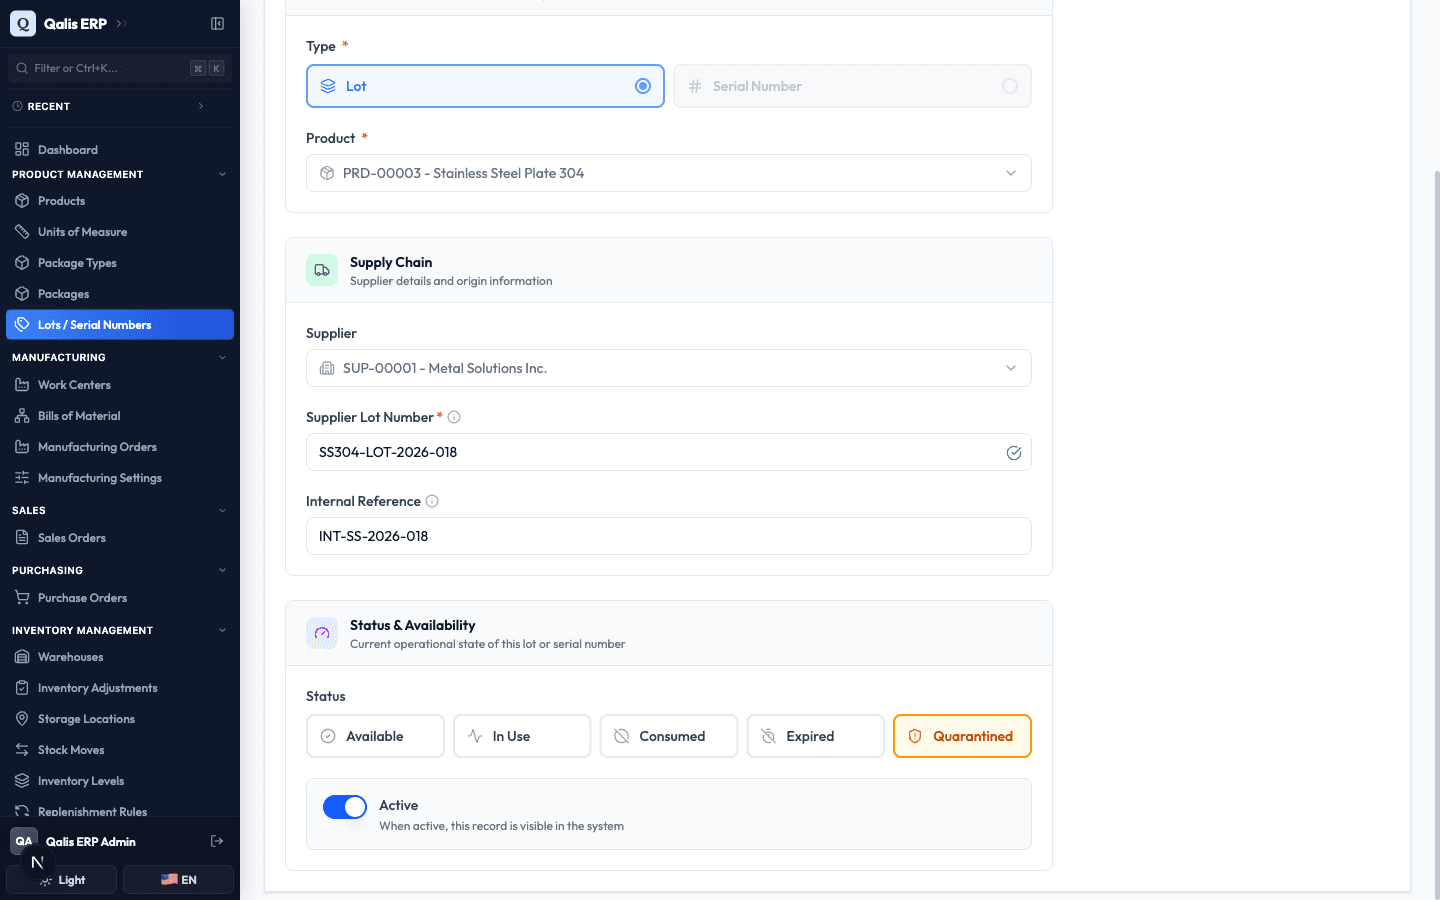Open the Replenishment Rules menu item

[x=120, y=811]
